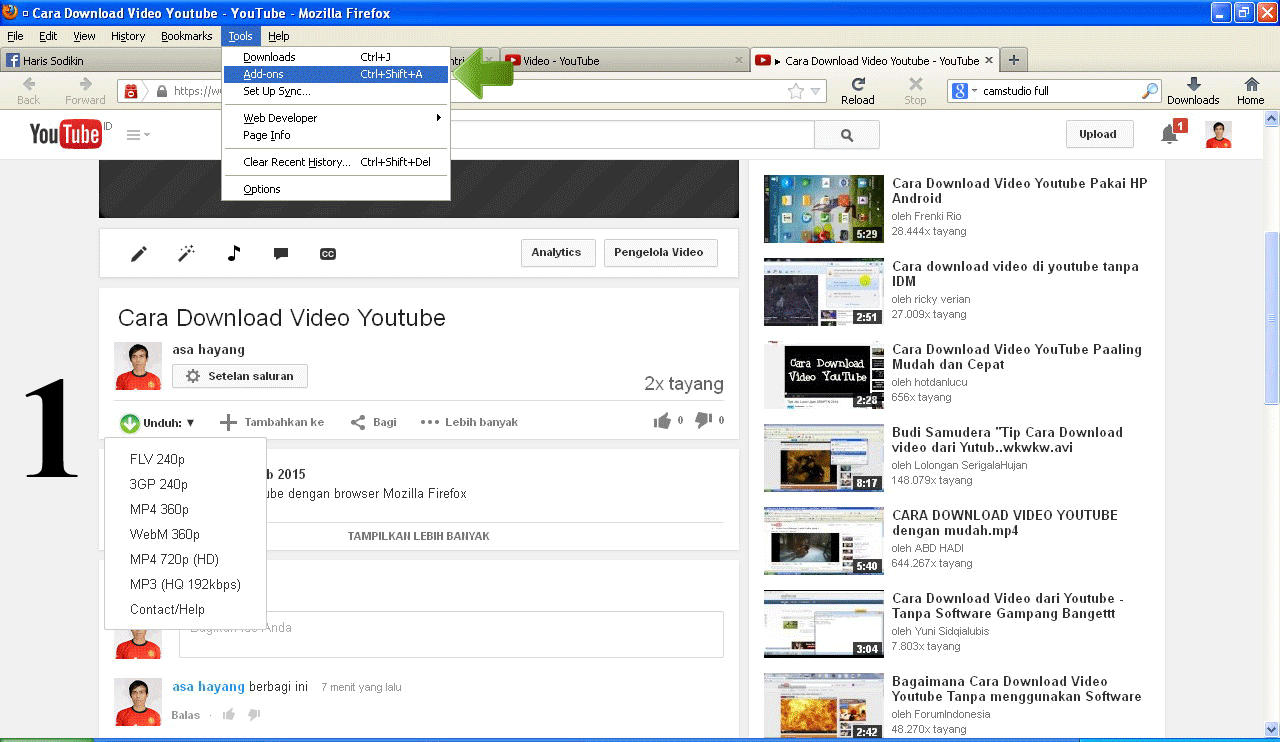This screenshot has height=742, width=1280.
Task: Open the notifications bell
Action: coord(1169,134)
